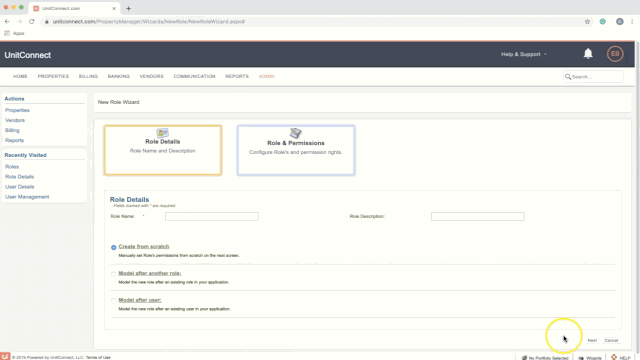
Task: Open Billing under Actions
Action: 12,130
